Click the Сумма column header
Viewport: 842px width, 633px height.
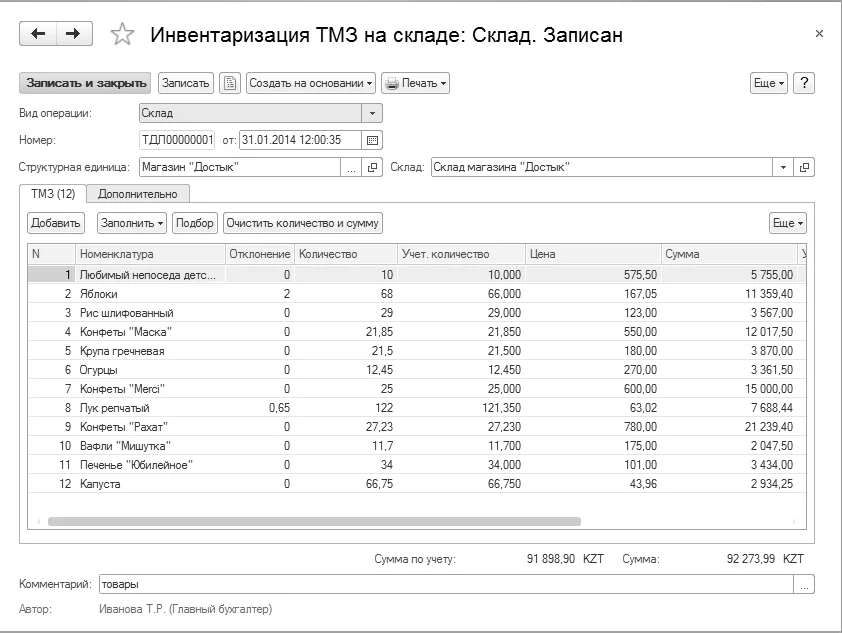pos(729,254)
